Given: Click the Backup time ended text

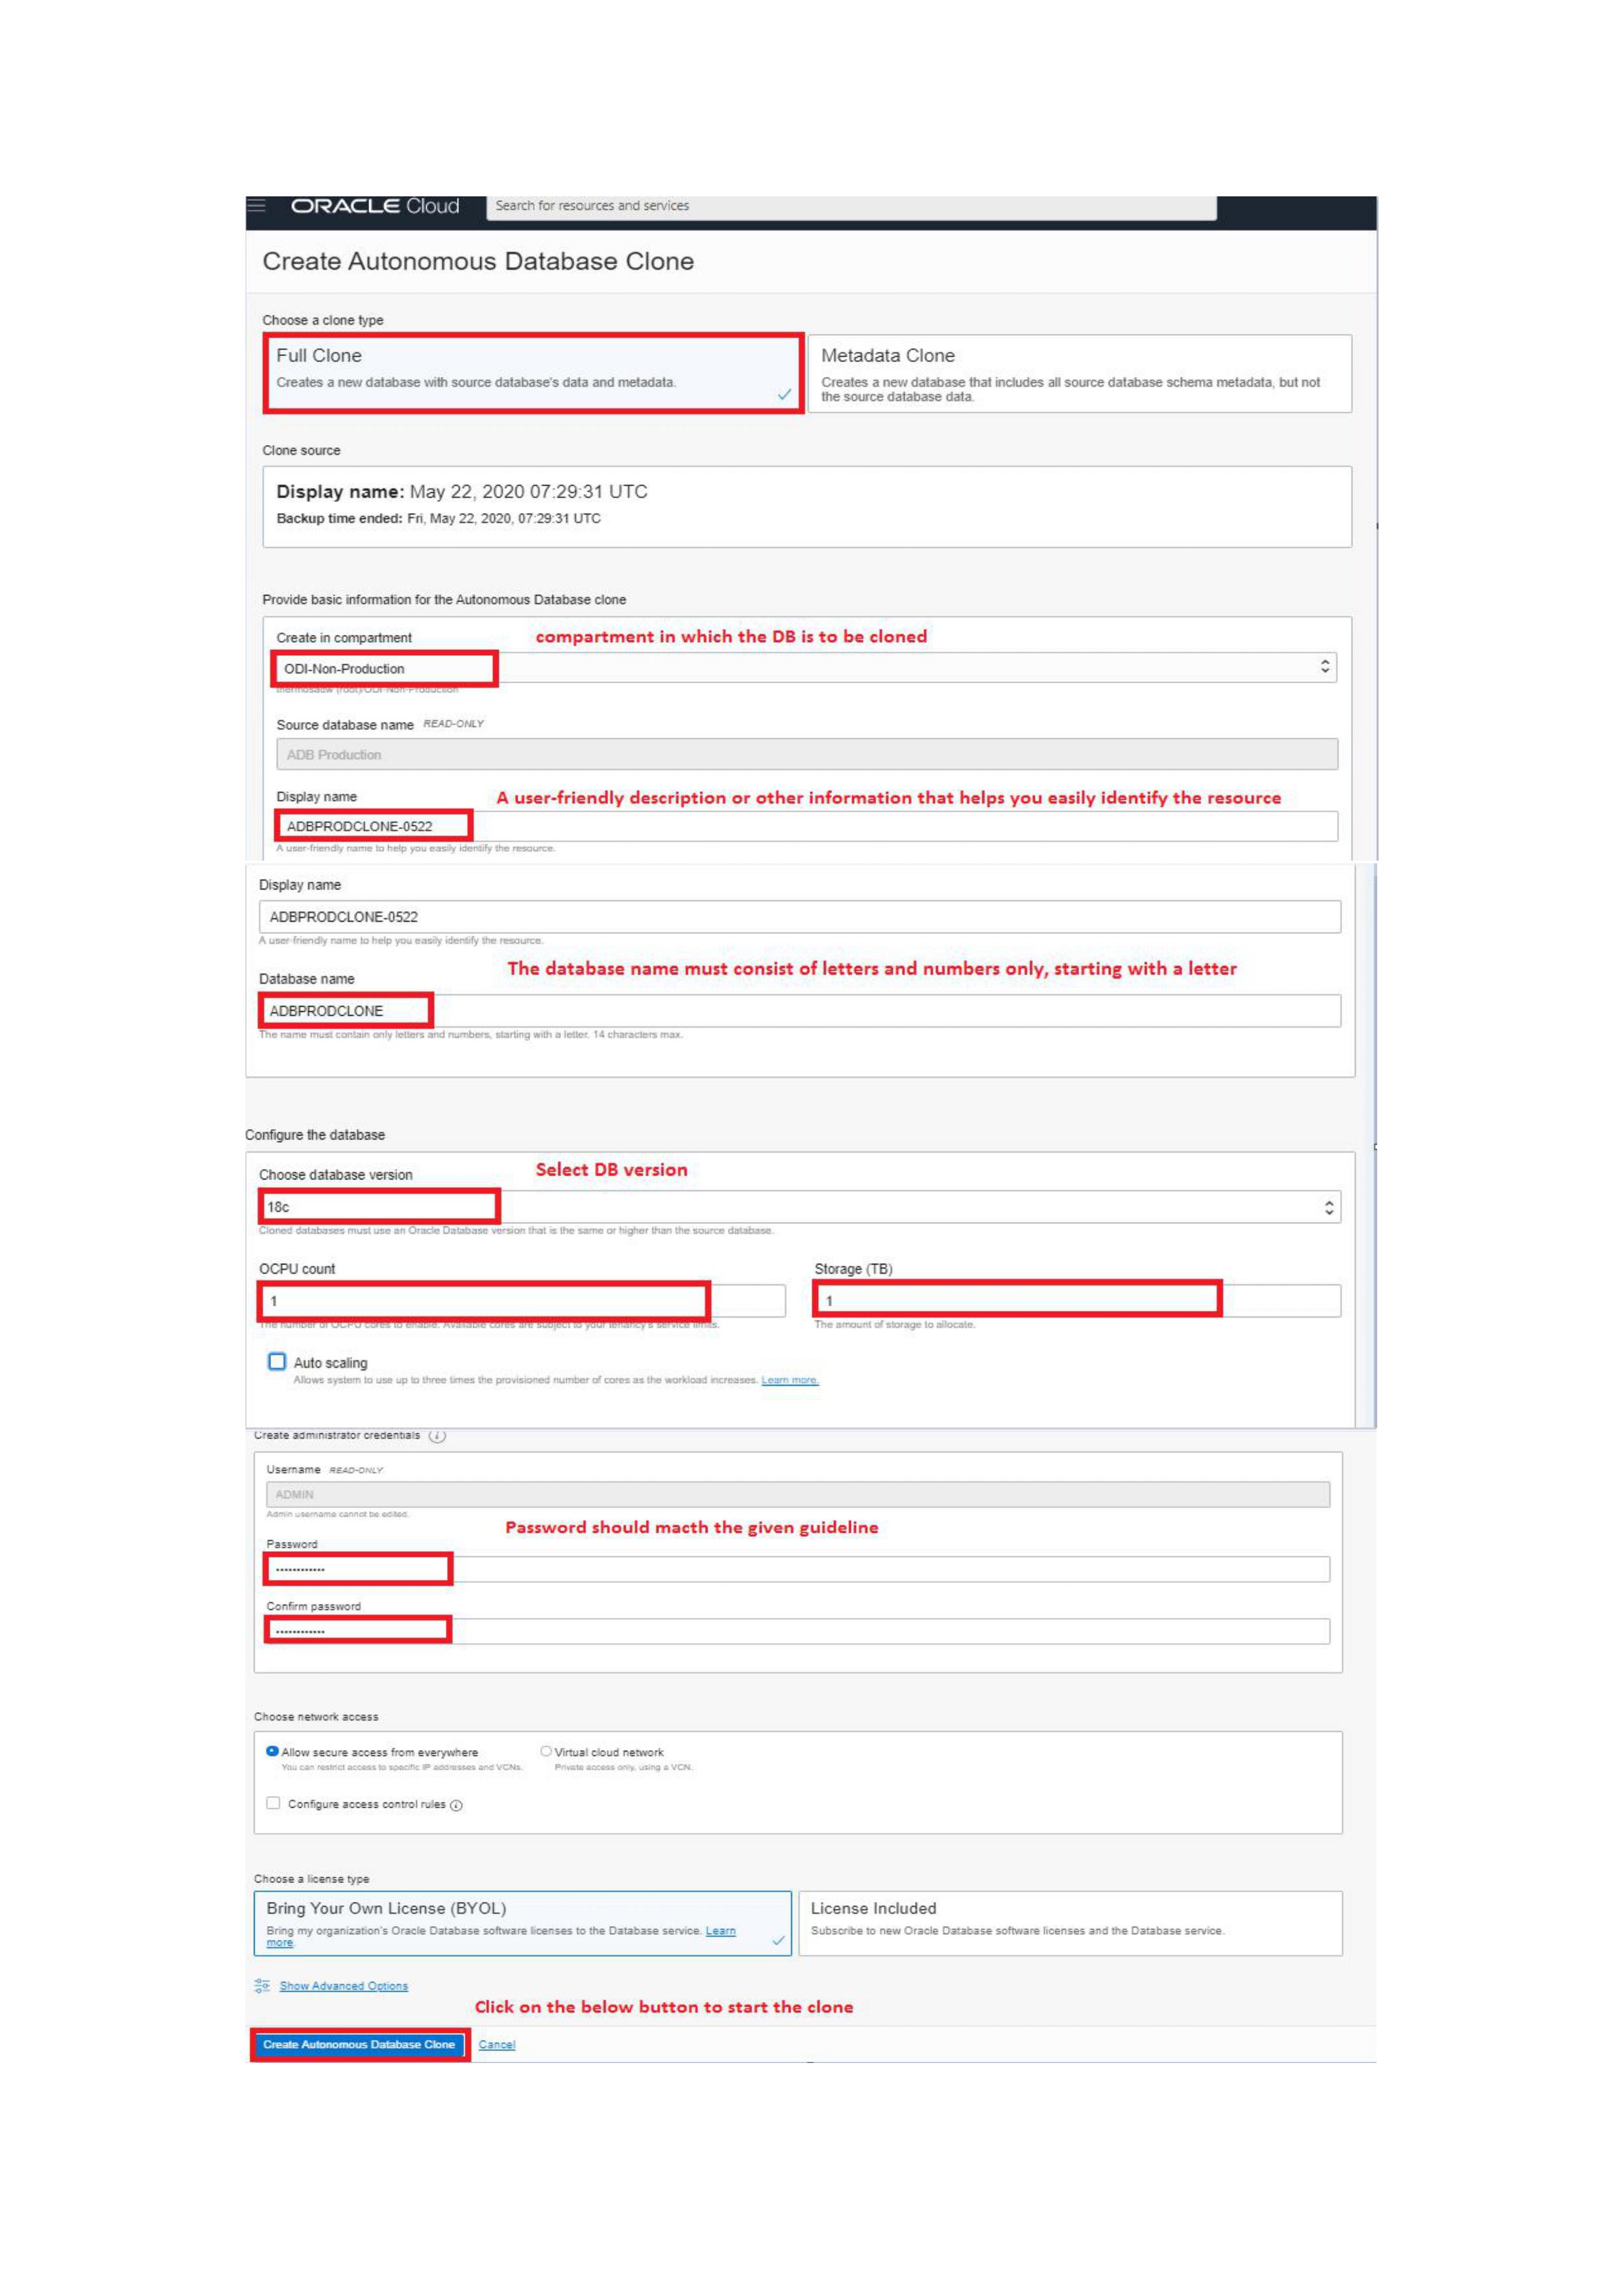Looking at the screenshot, I should pos(439,519).
